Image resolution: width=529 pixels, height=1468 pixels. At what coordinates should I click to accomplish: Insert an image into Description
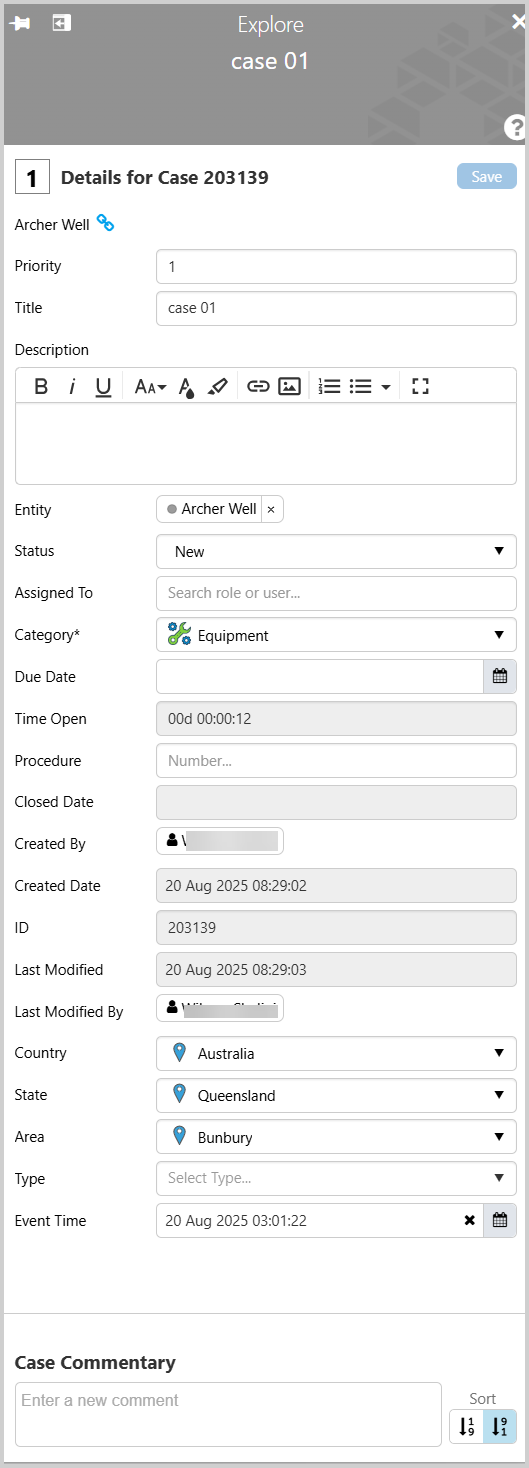[x=289, y=386]
